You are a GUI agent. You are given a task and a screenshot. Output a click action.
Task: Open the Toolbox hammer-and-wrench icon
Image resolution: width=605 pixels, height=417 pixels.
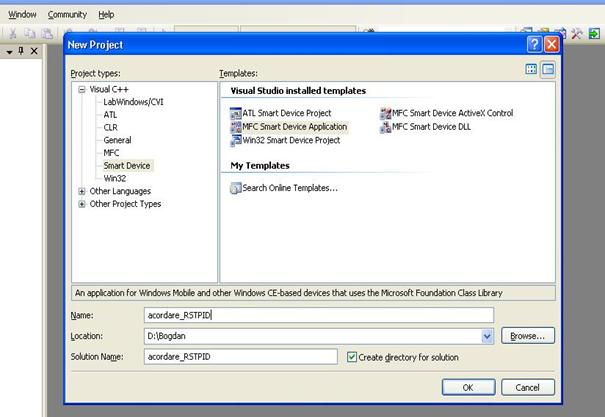[x=577, y=34]
